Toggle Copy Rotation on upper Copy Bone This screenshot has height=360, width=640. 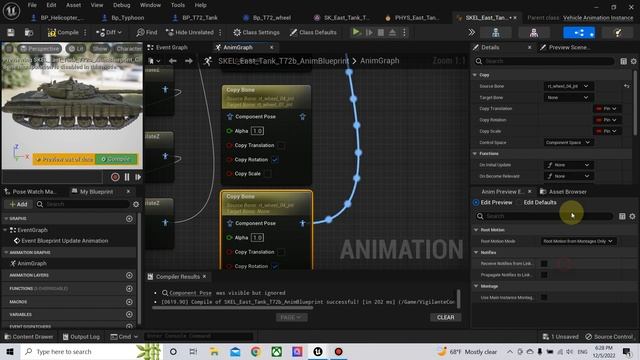pos(275,160)
